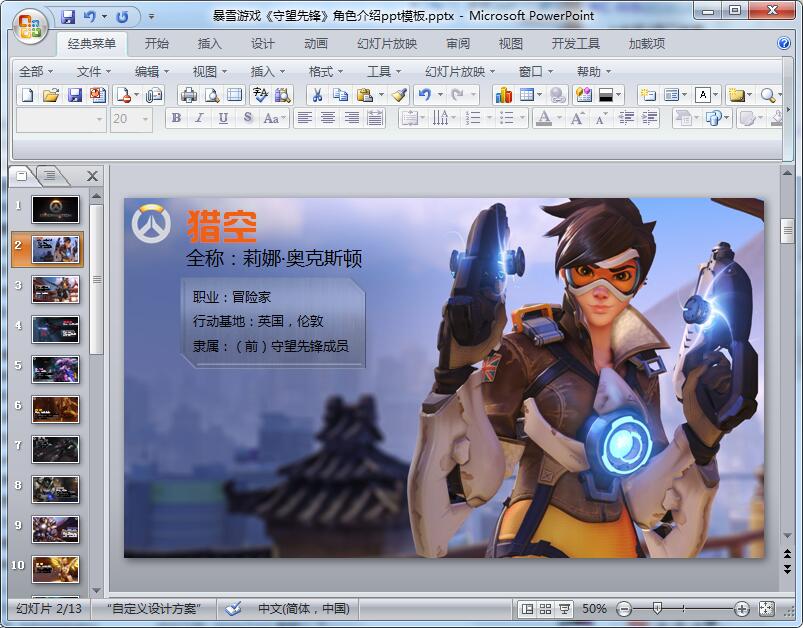Open the font color dropdown arrow
Screen dimensions: 803x628
tap(559, 118)
